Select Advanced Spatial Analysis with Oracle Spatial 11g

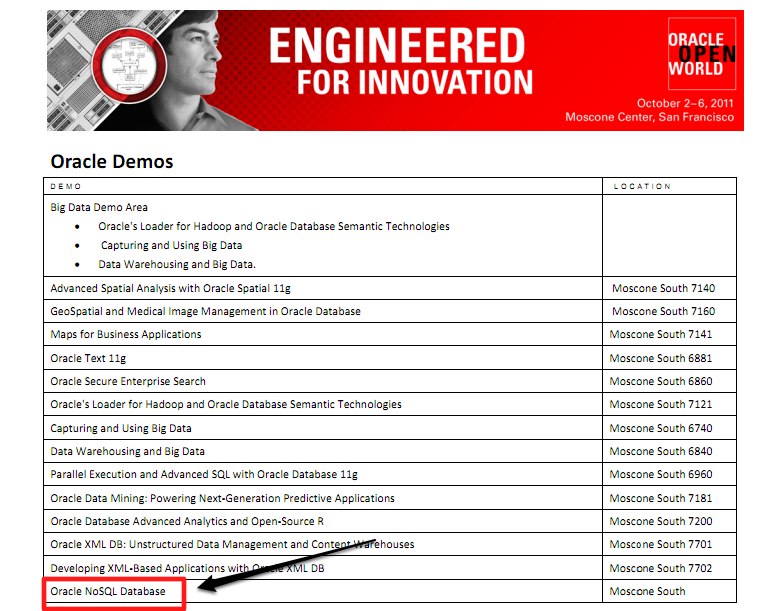(x=170, y=288)
